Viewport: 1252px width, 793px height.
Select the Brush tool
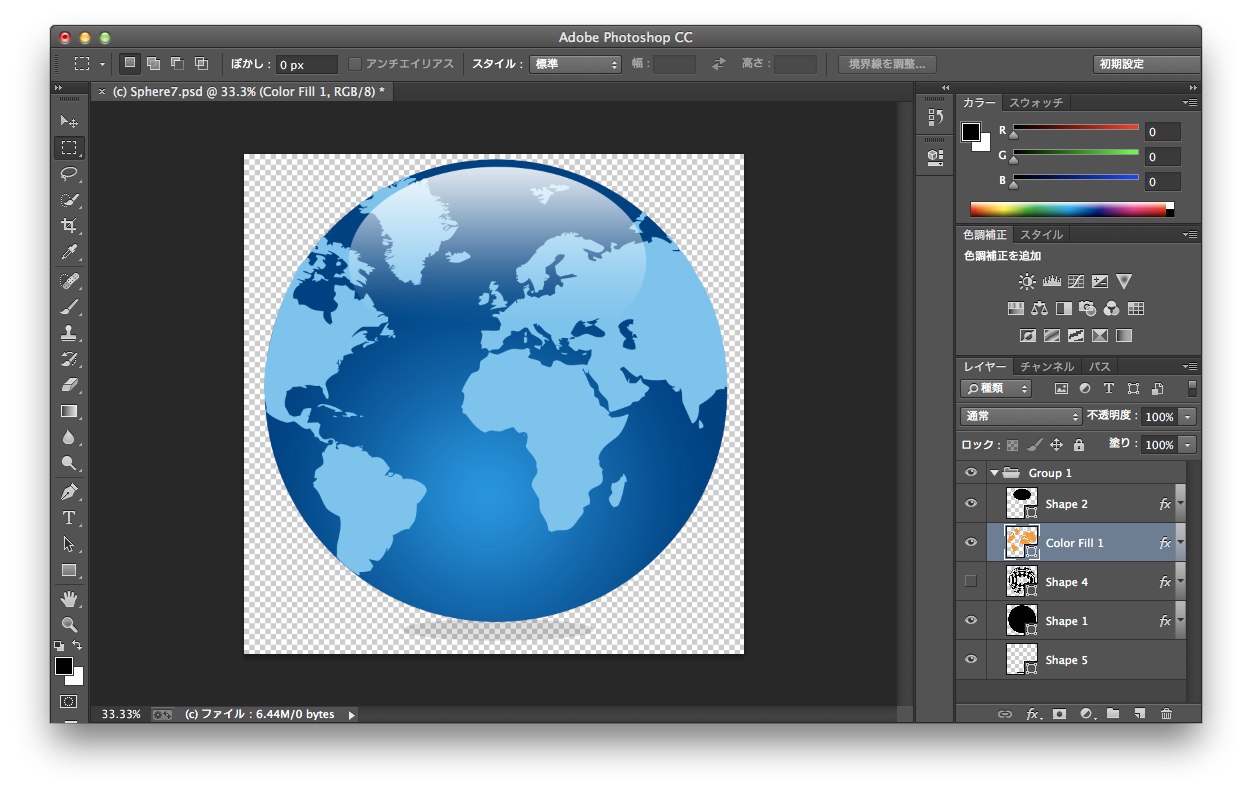coord(69,307)
